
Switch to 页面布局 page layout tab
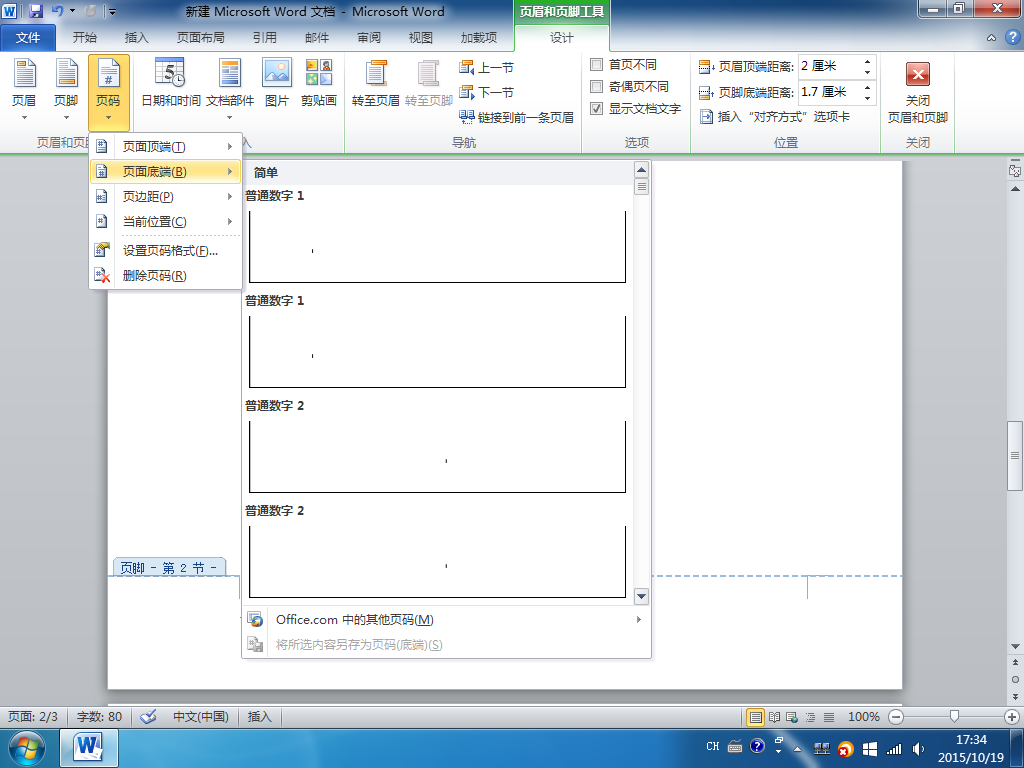click(200, 38)
